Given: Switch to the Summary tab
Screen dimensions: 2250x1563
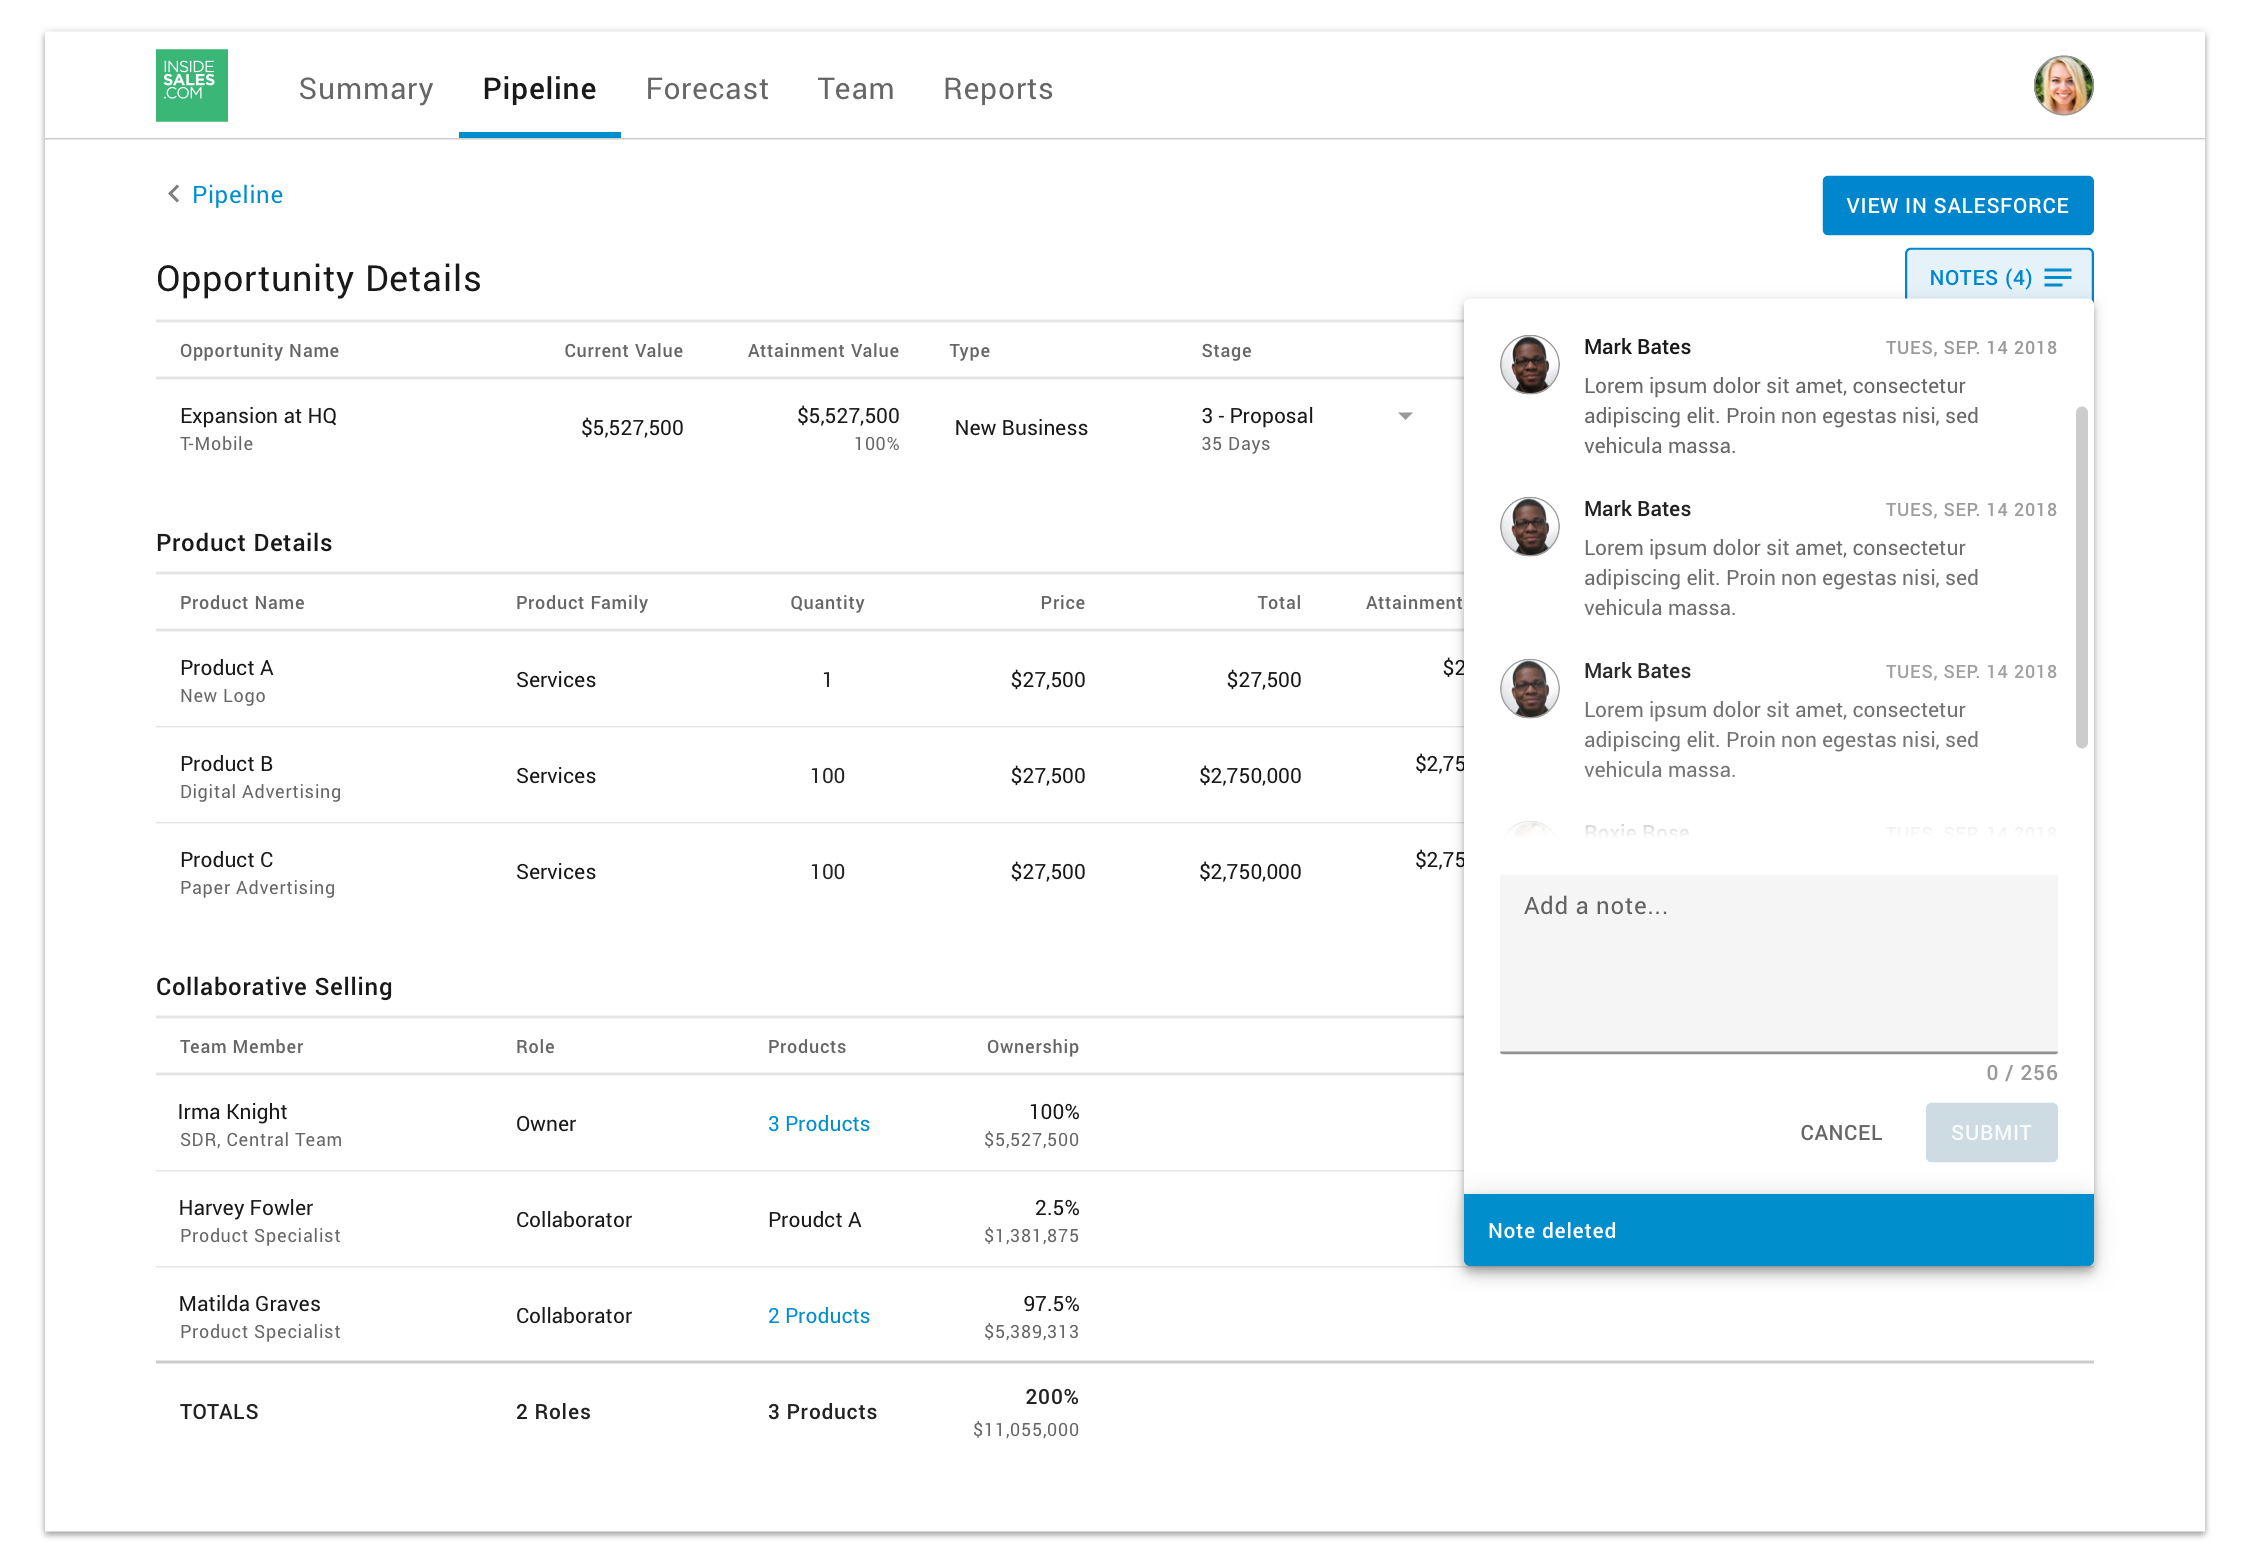Looking at the screenshot, I should [366, 89].
